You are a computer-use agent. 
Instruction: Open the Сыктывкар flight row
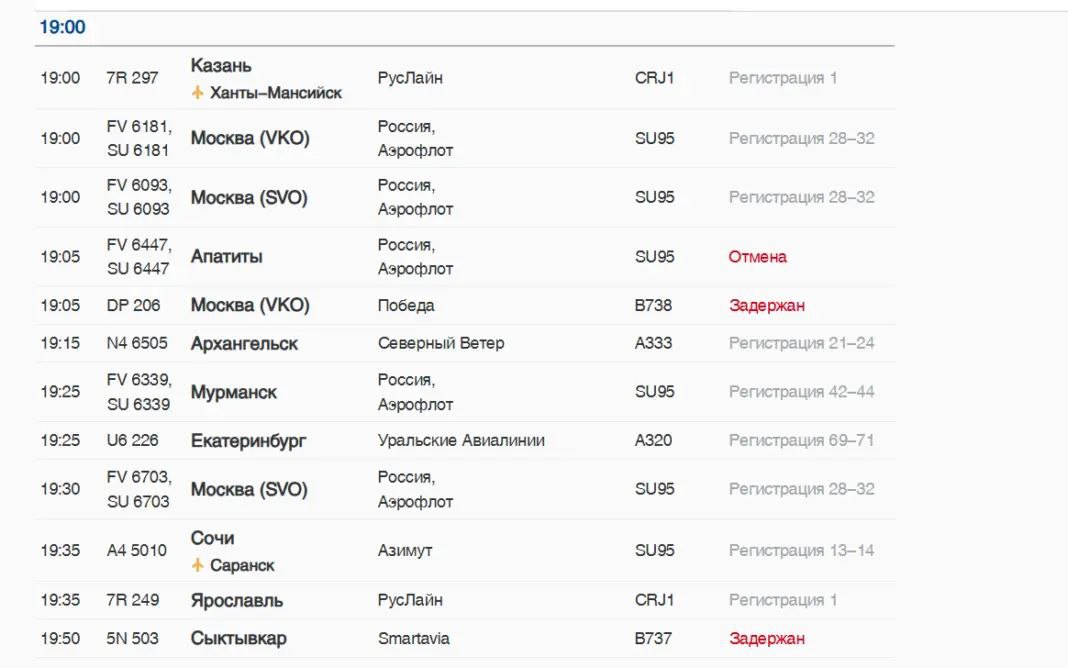[x=465, y=639]
